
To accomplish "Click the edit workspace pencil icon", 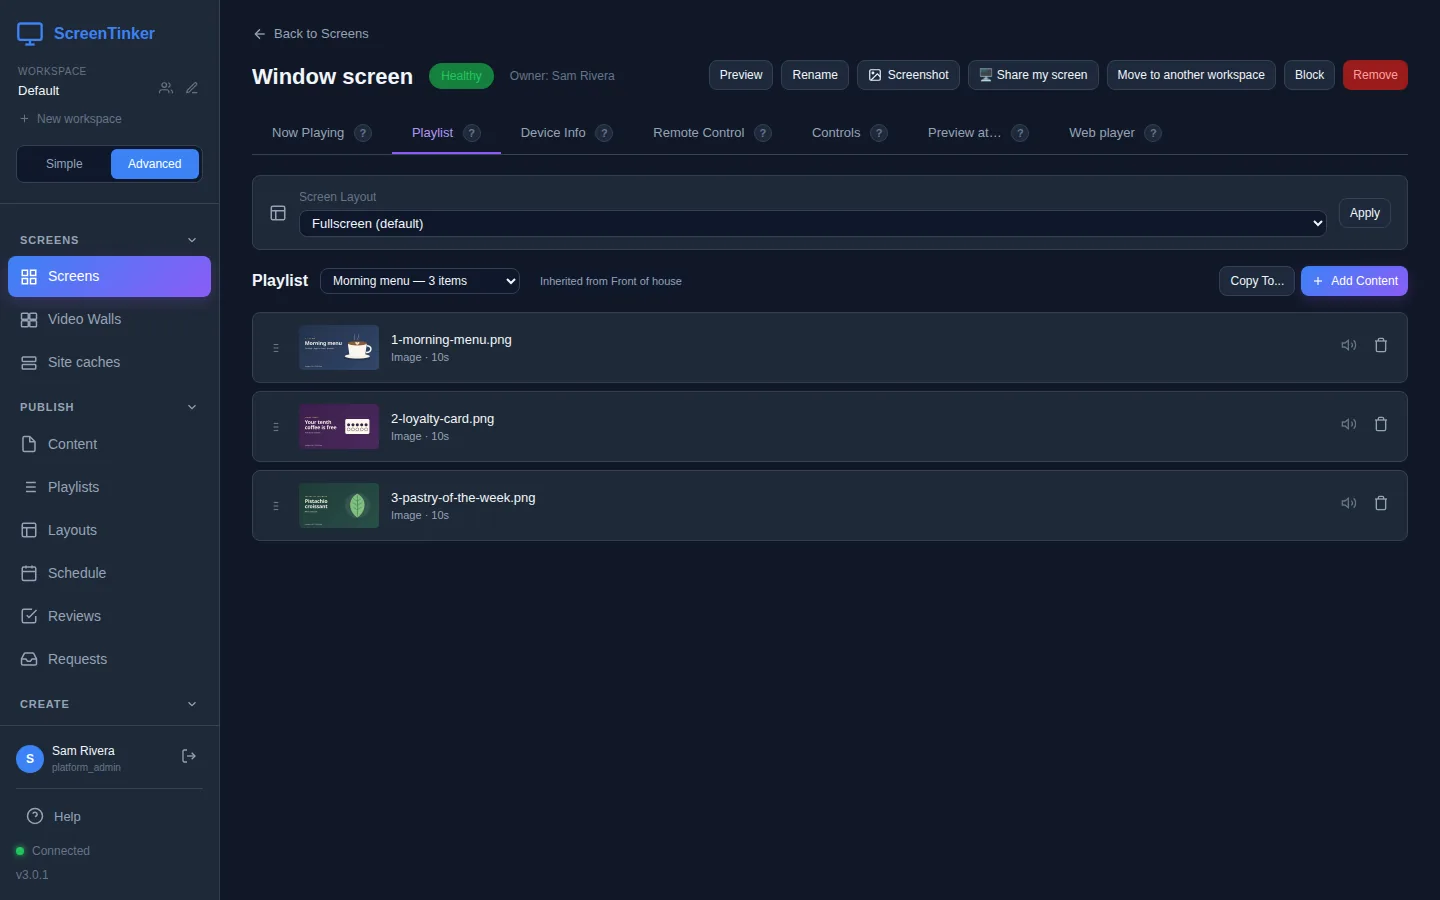I will tap(192, 88).
